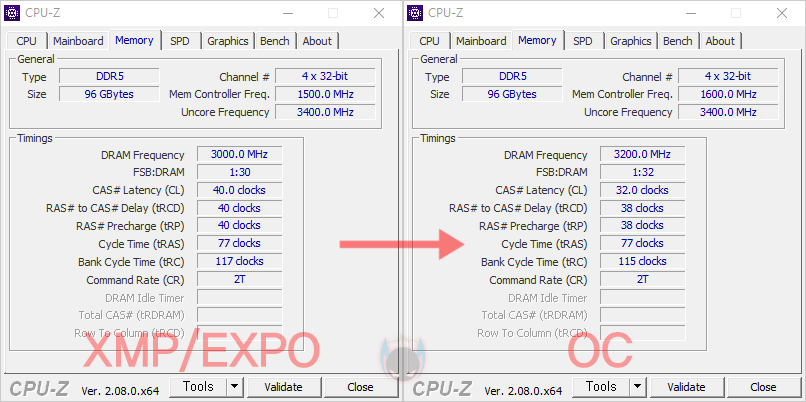Click the 40 clocks tRP value in left window
Screen dimensions: 806x402
[240, 225]
